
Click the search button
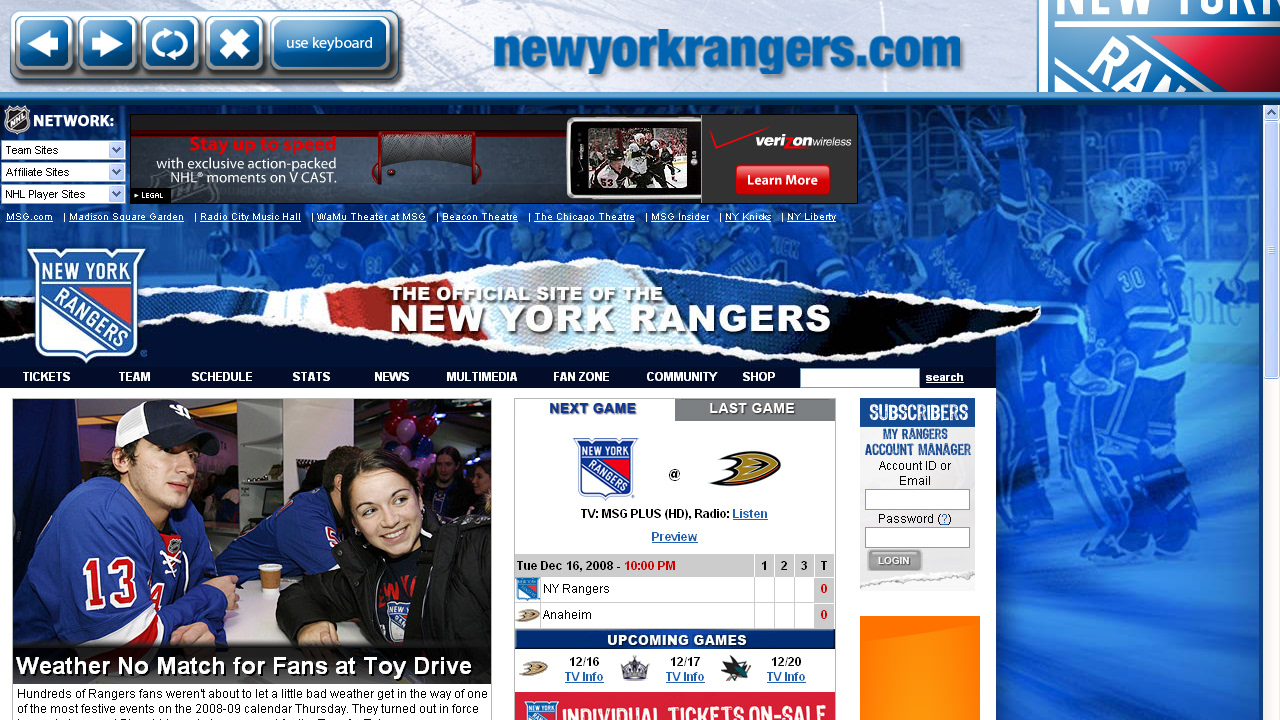(944, 378)
